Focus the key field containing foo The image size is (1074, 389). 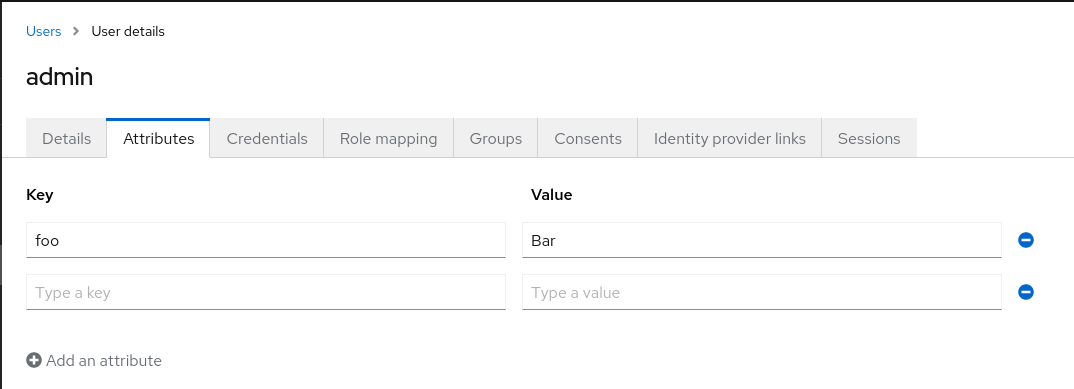pos(266,240)
